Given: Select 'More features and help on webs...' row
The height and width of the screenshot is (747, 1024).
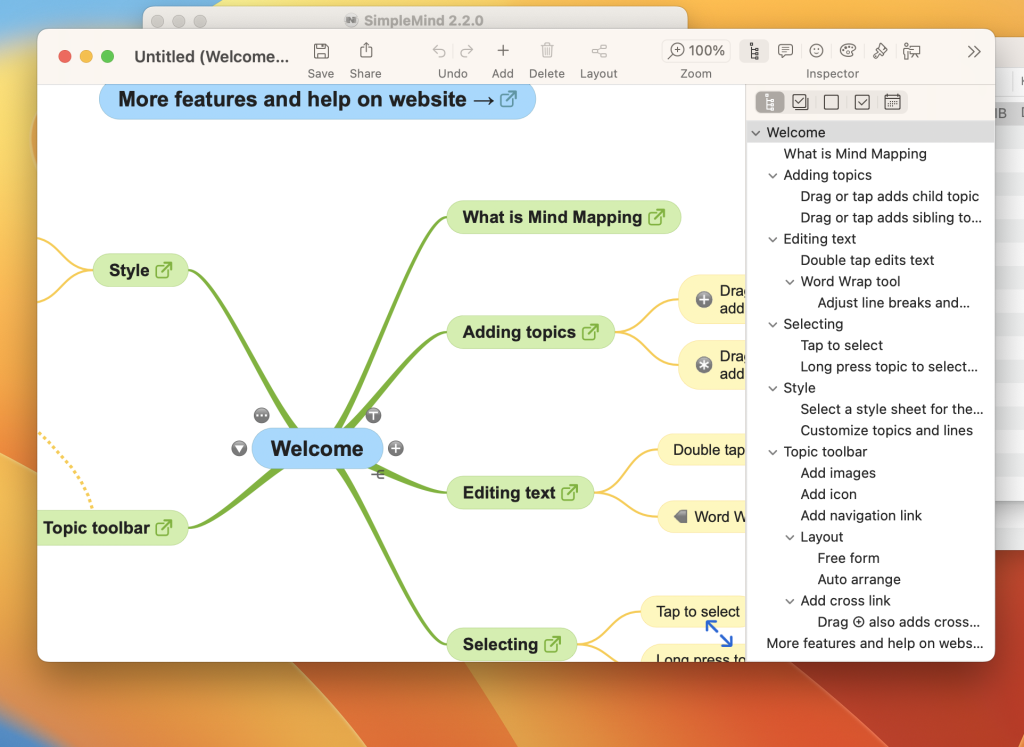Looking at the screenshot, I should click(x=871, y=643).
